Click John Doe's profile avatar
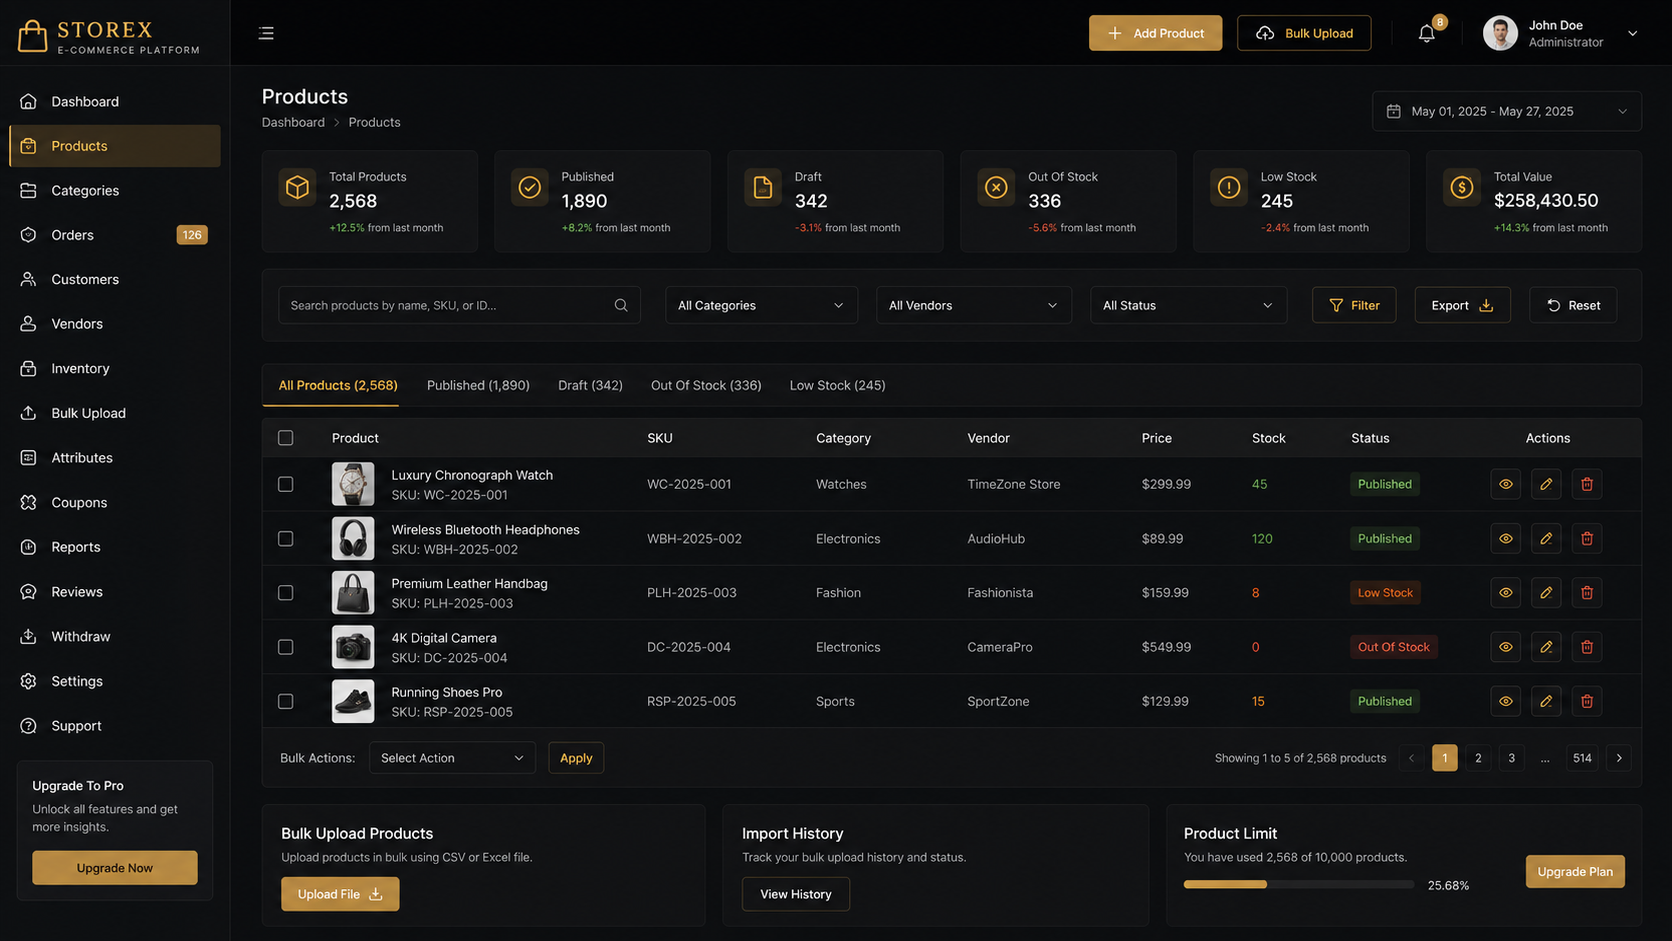Image resolution: width=1672 pixels, height=941 pixels. click(1500, 33)
